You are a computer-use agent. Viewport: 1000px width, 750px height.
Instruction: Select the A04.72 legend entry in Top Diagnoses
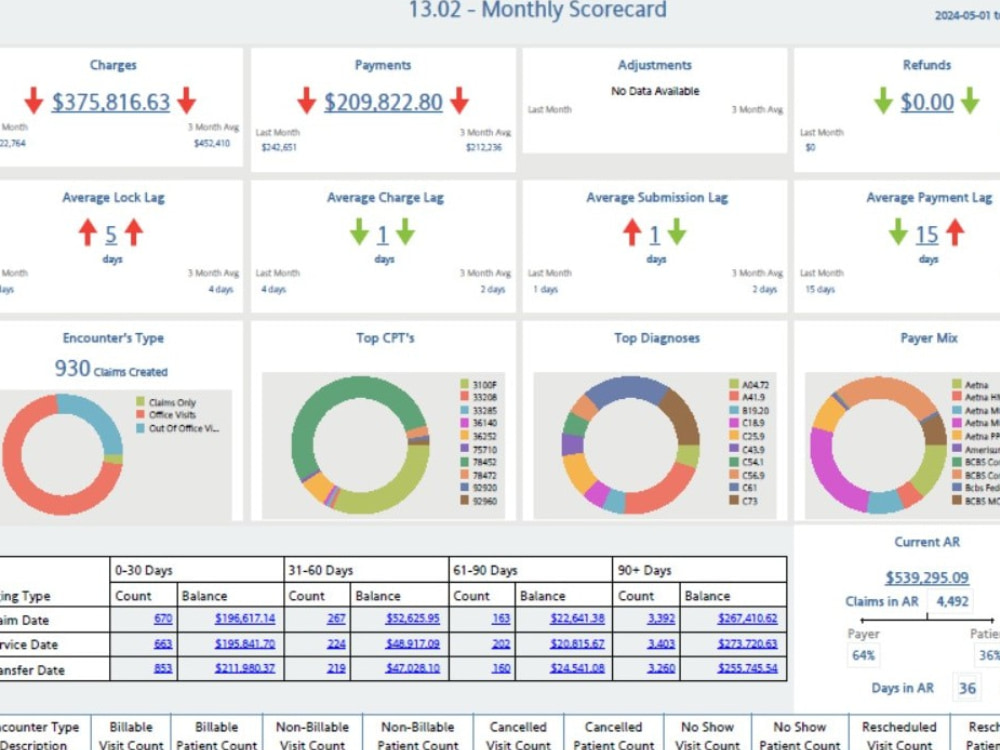(749, 385)
